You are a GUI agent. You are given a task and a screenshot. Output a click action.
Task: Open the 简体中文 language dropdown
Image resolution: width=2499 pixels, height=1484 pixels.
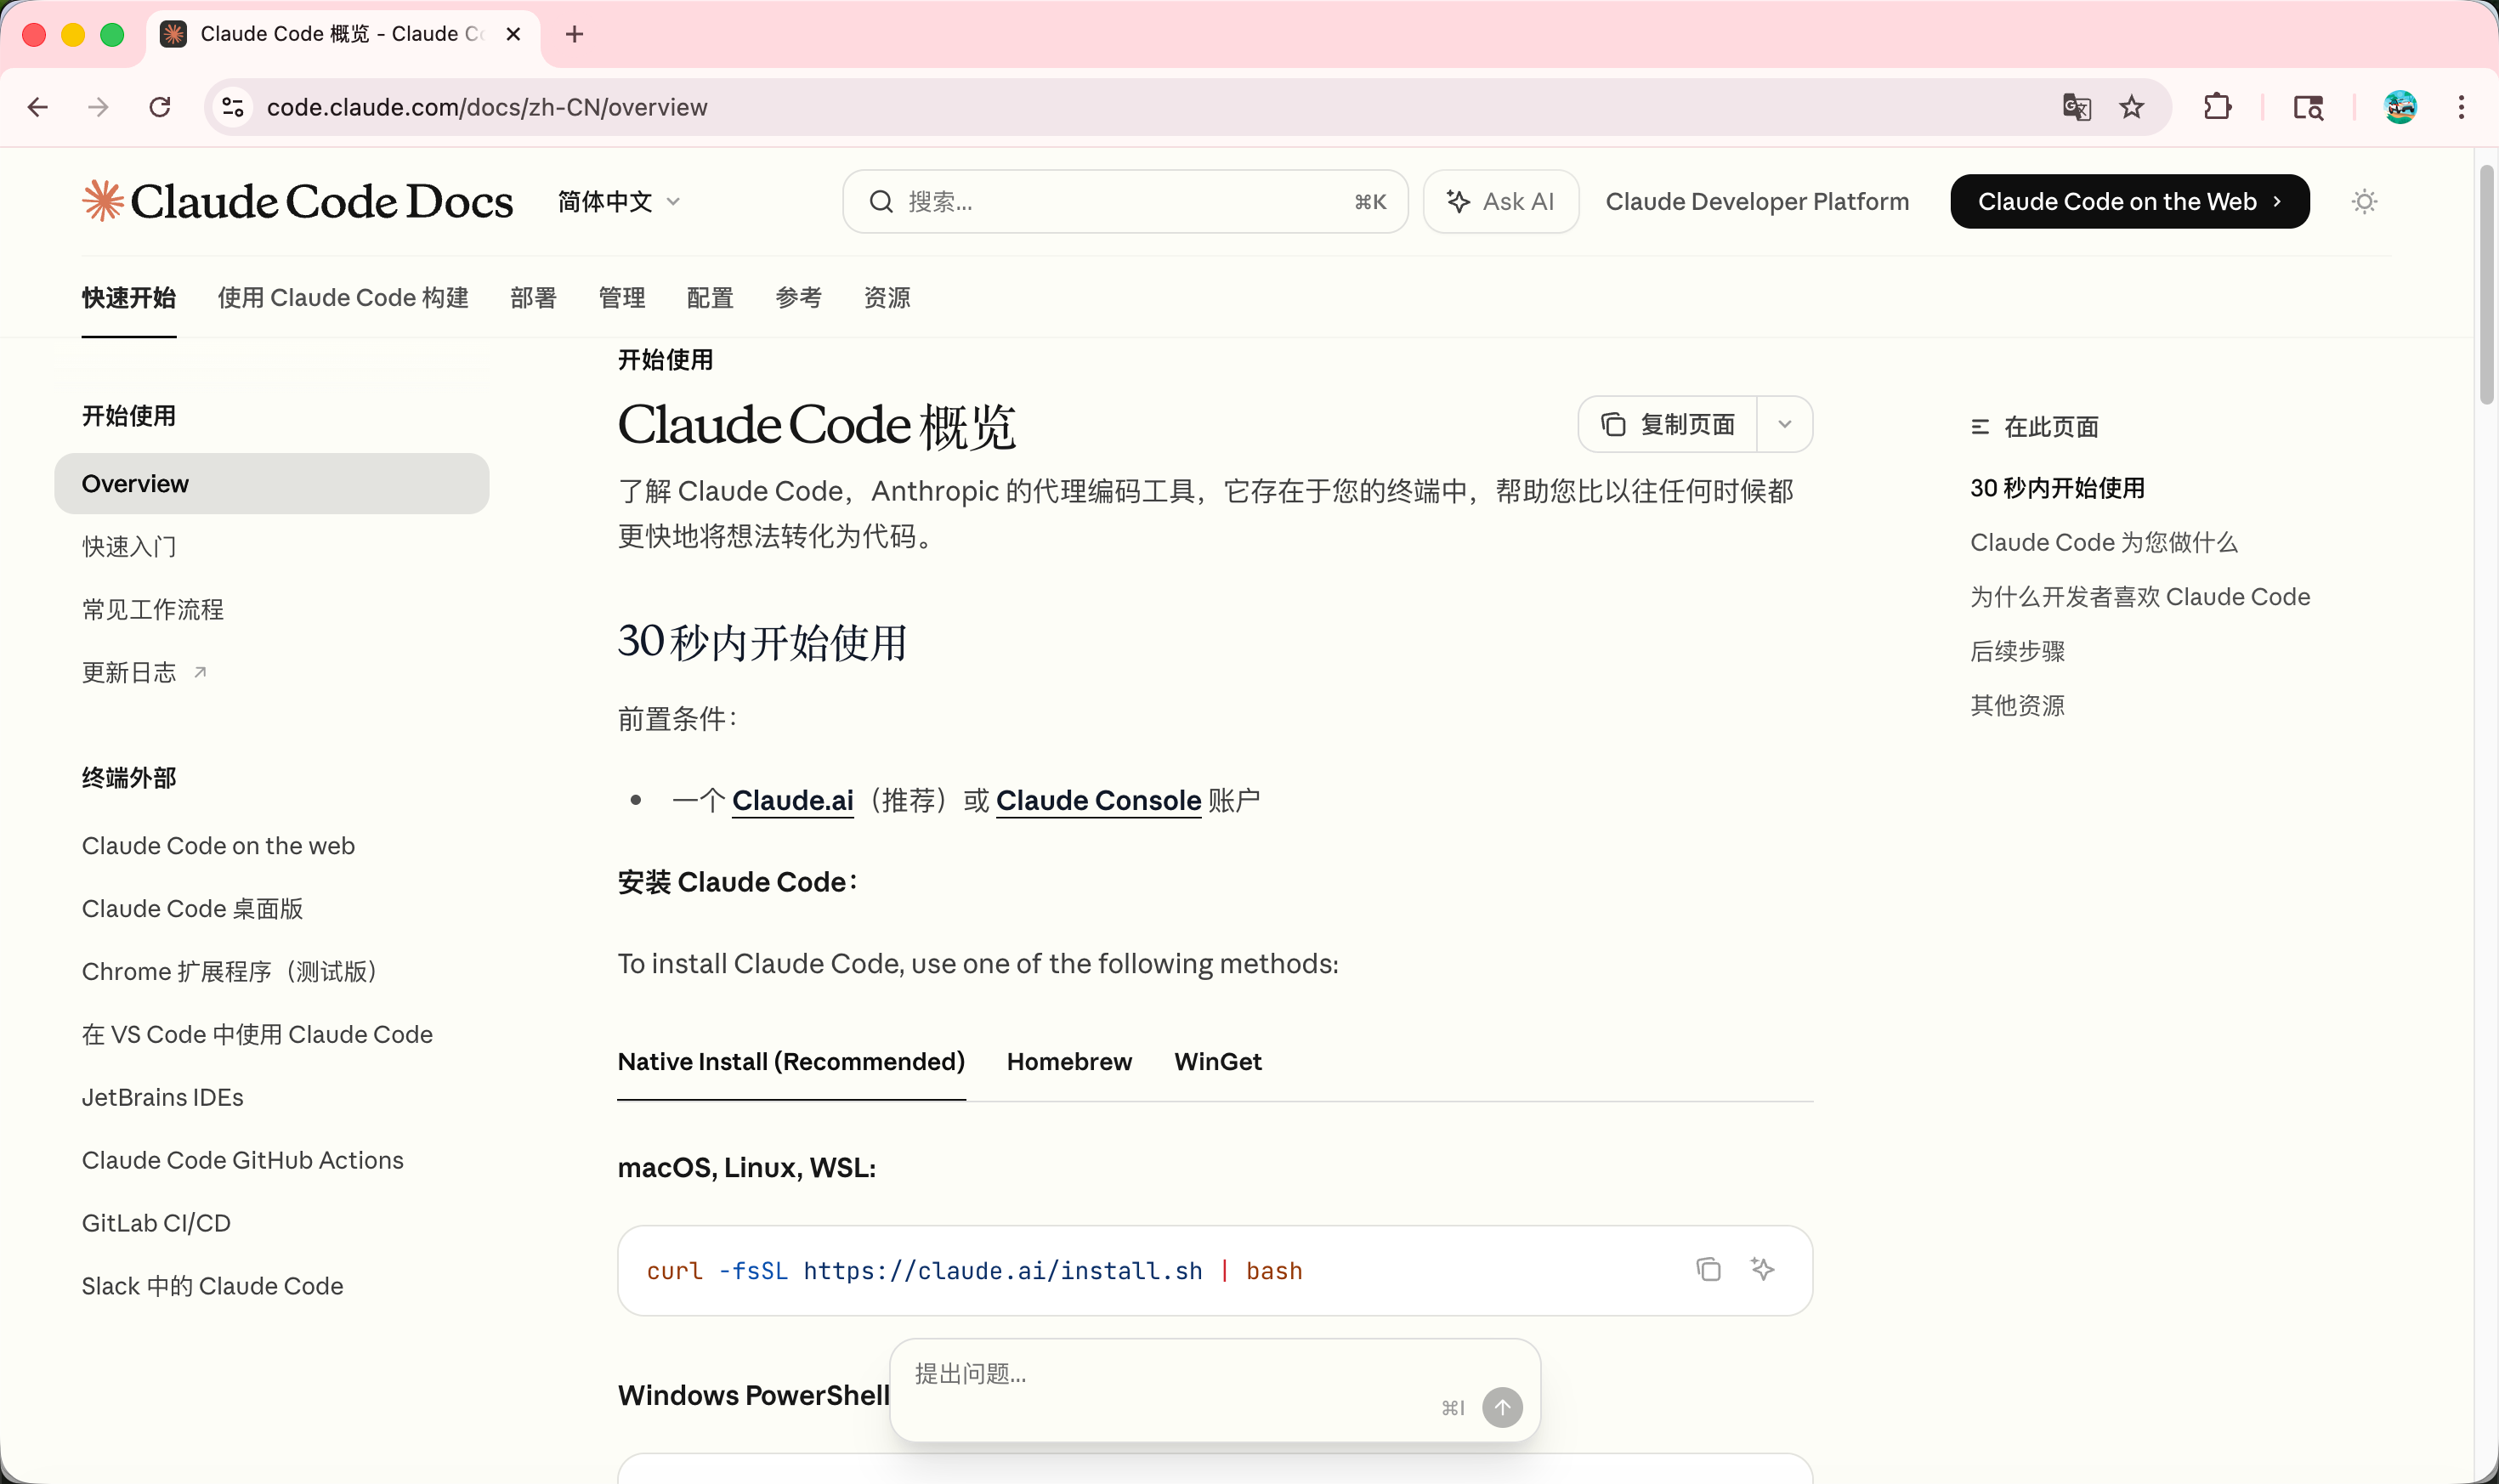(x=619, y=202)
